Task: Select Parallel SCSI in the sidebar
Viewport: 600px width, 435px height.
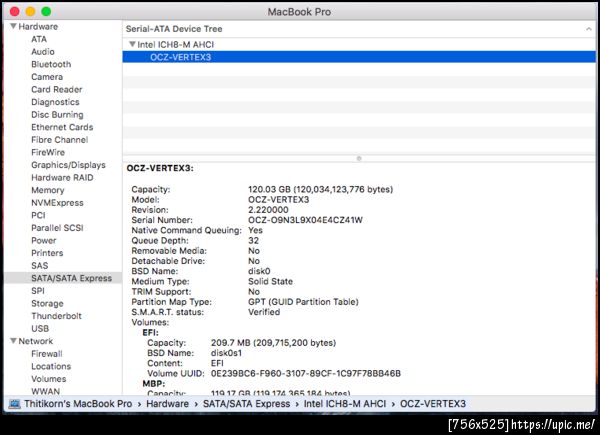Action: (x=57, y=228)
